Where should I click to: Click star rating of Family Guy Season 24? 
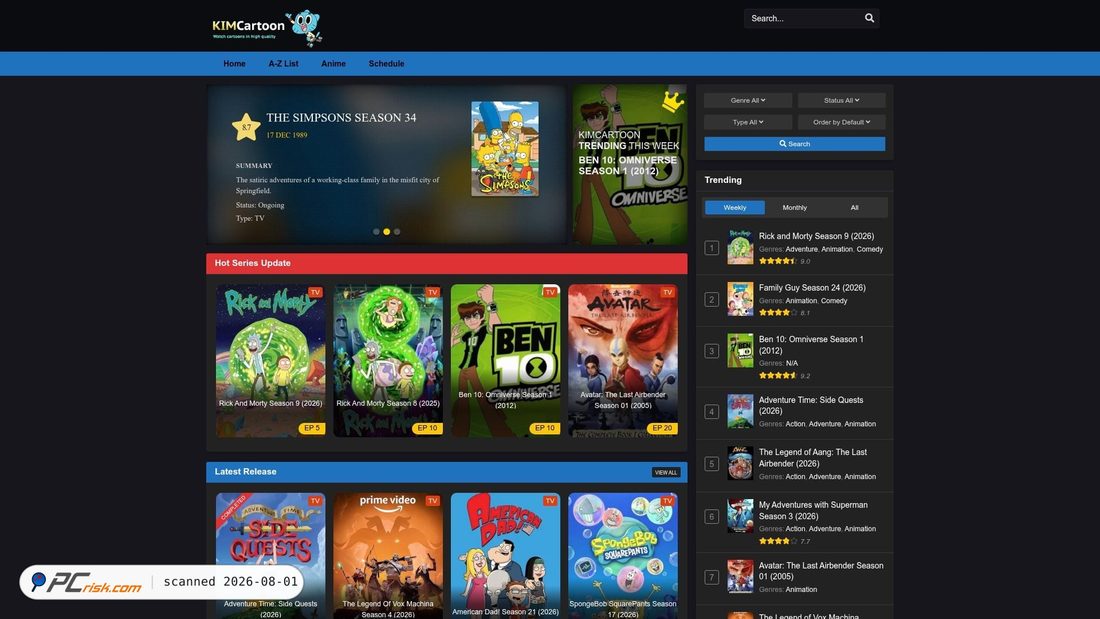pos(778,313)
